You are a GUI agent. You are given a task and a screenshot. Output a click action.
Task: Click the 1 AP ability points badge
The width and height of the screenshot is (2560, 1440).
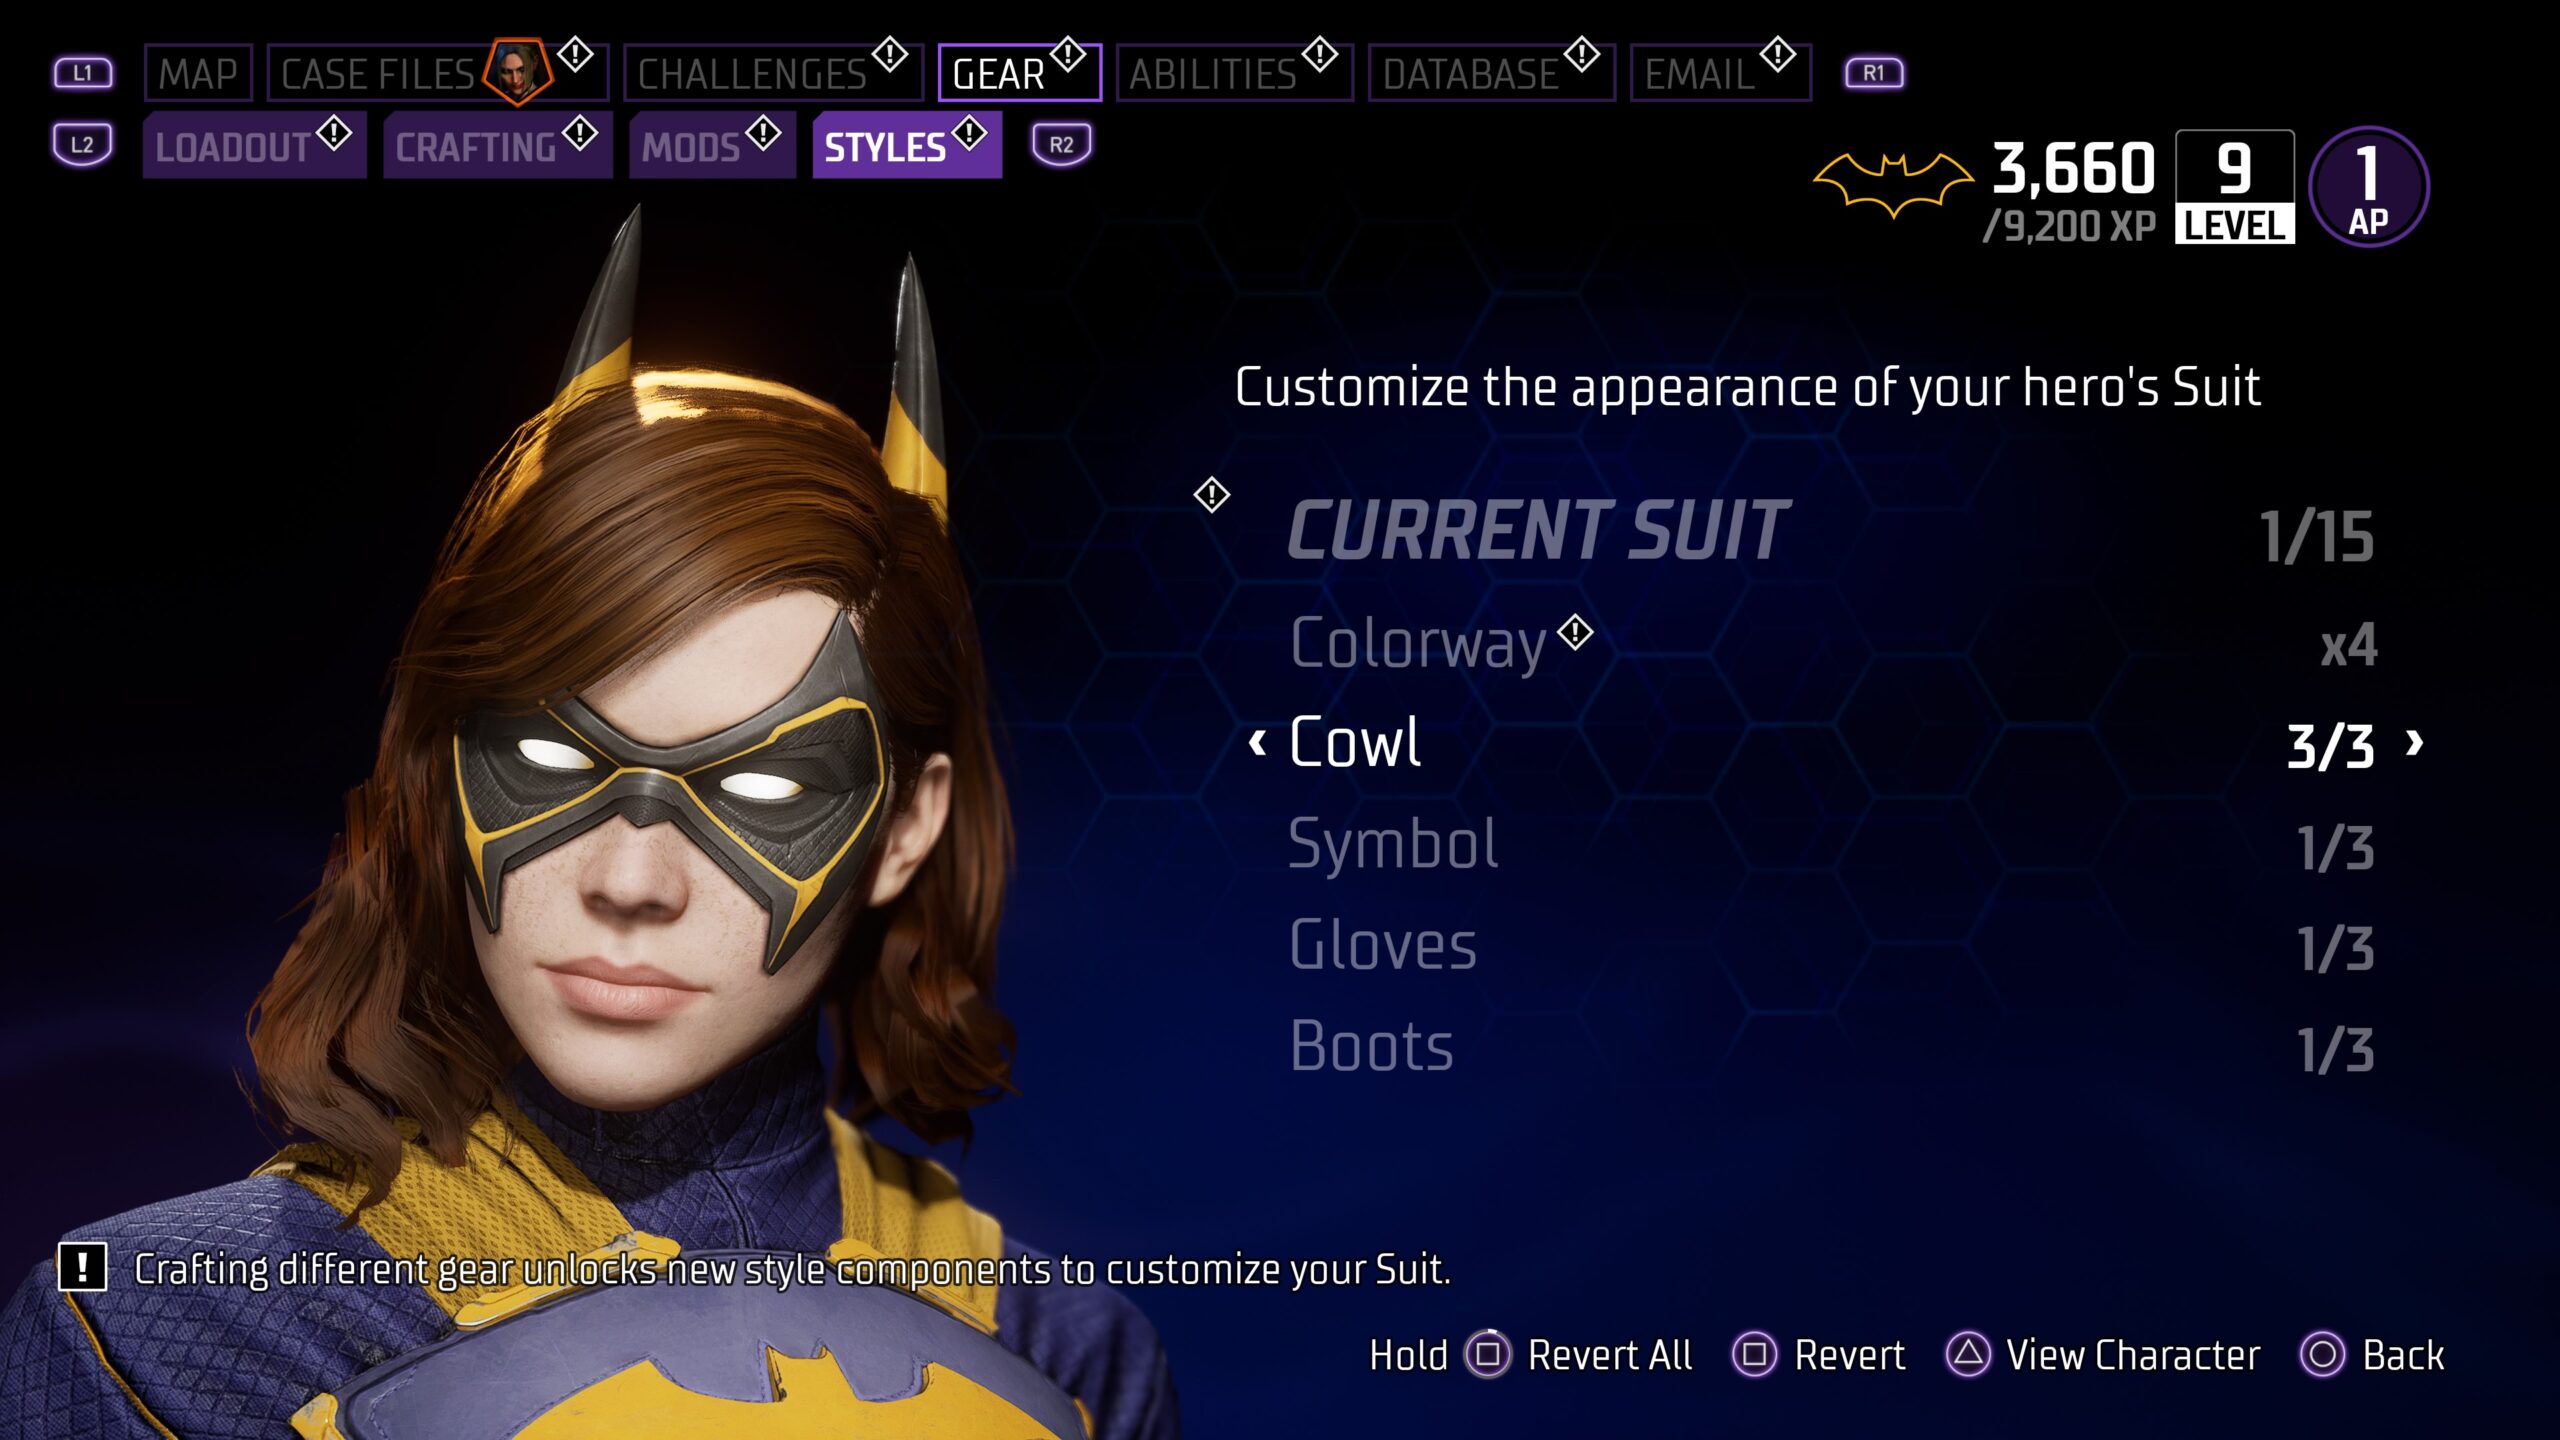[2367, 187]
